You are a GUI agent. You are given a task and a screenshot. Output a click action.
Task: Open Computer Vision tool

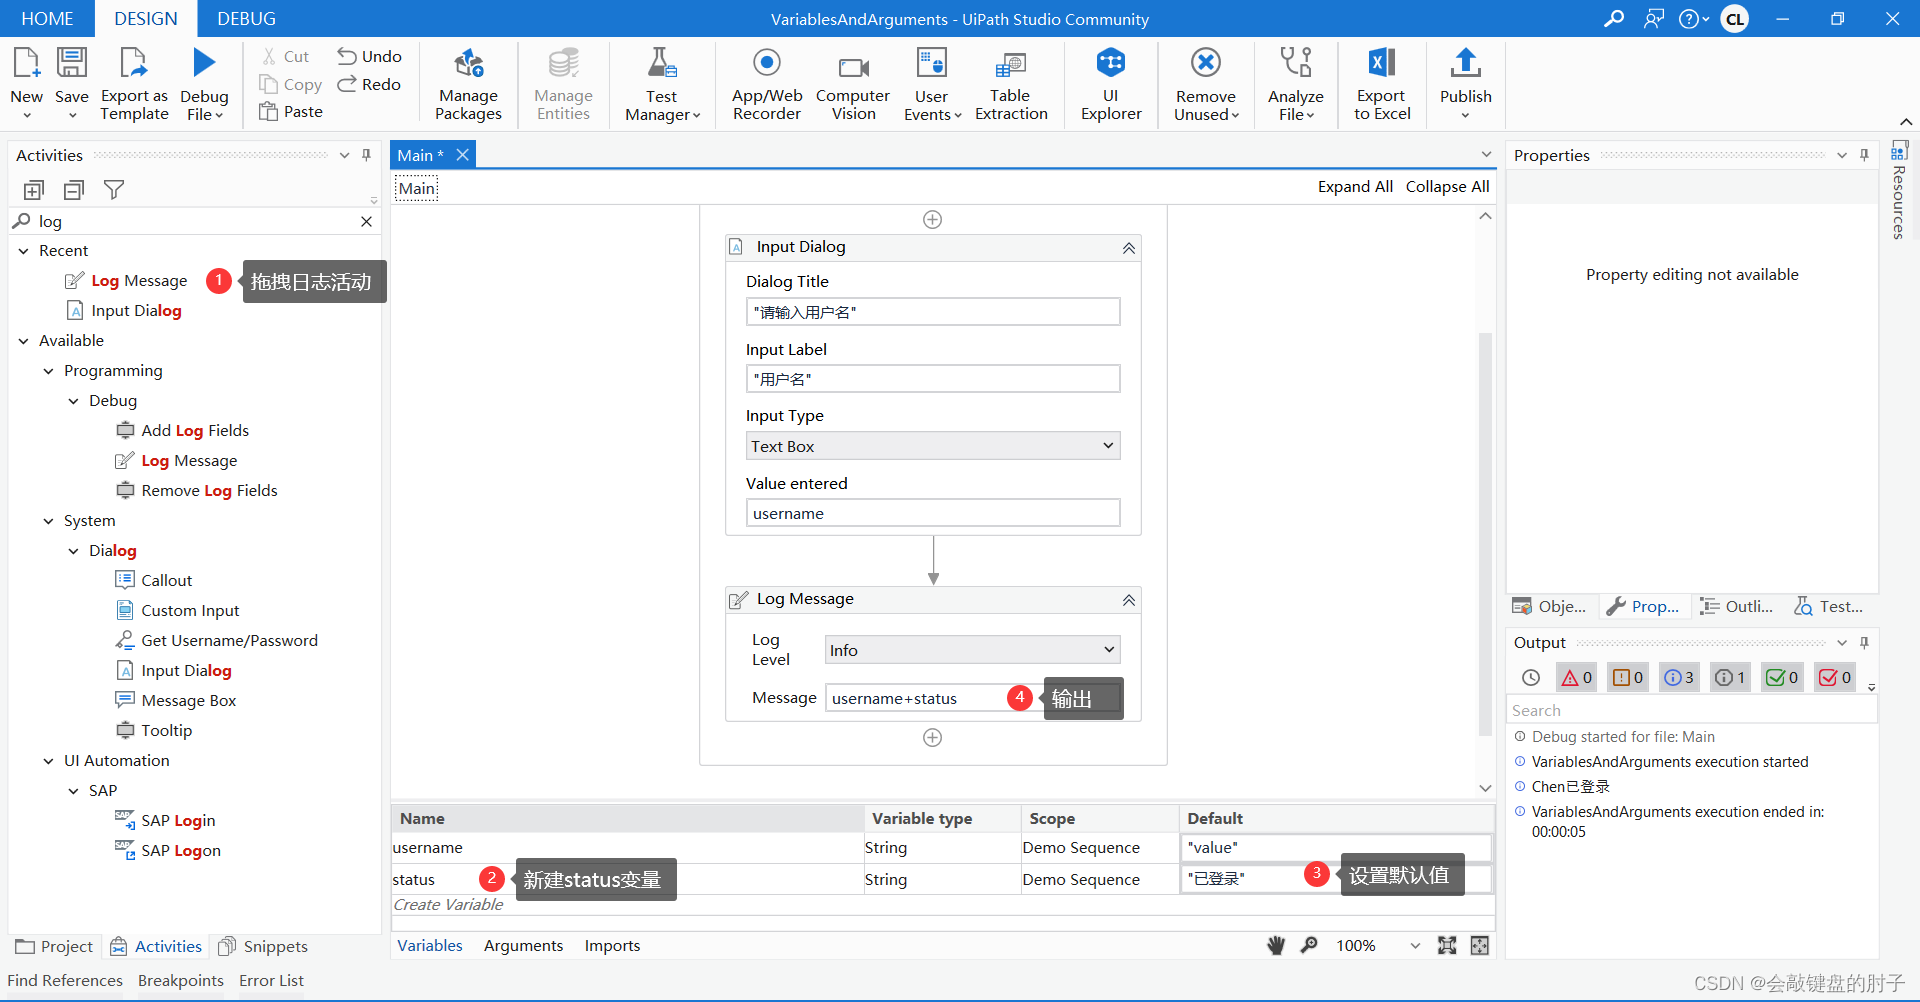pyautogui.click(x=853, y=84)
